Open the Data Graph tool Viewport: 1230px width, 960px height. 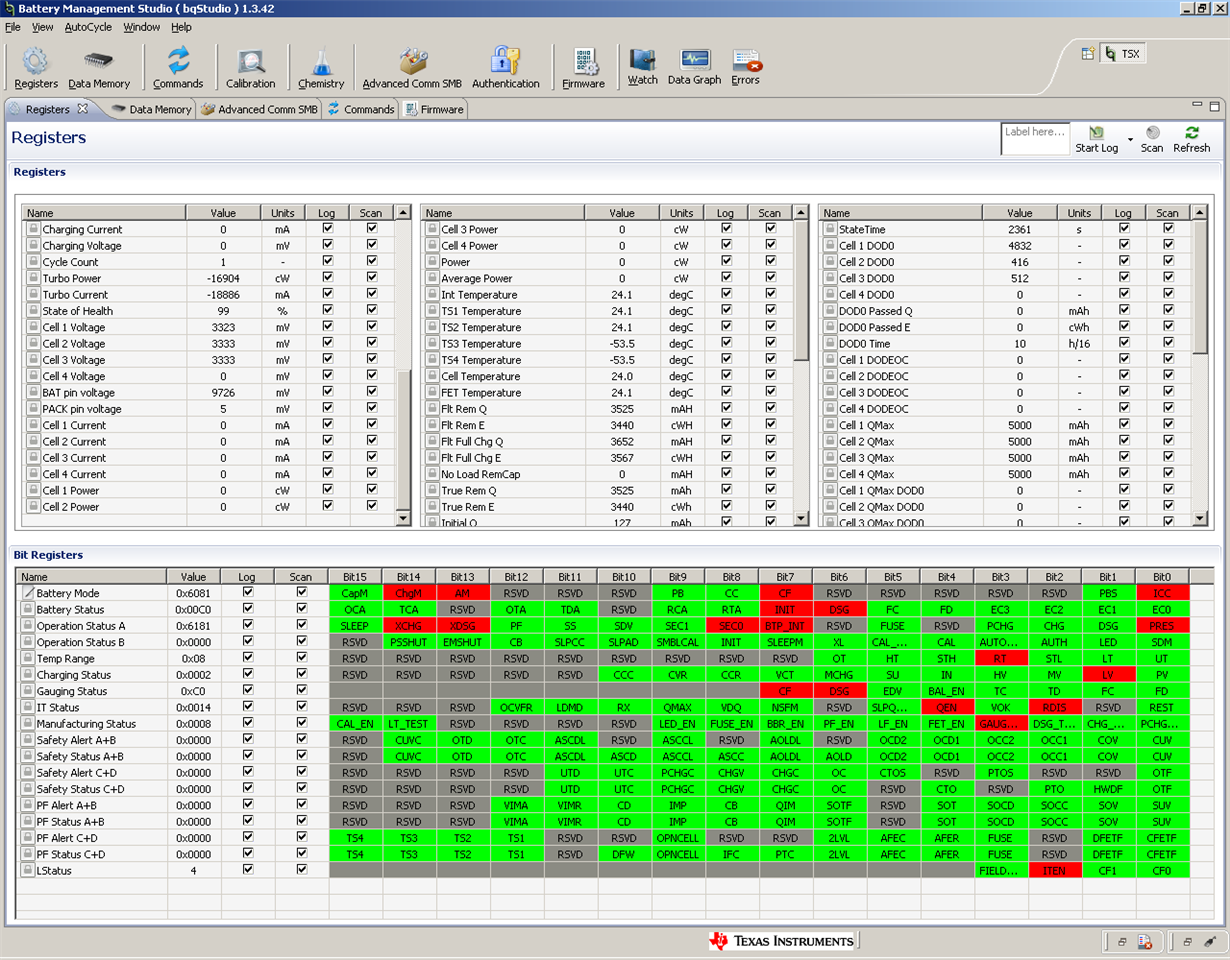(x=694, y=67)
